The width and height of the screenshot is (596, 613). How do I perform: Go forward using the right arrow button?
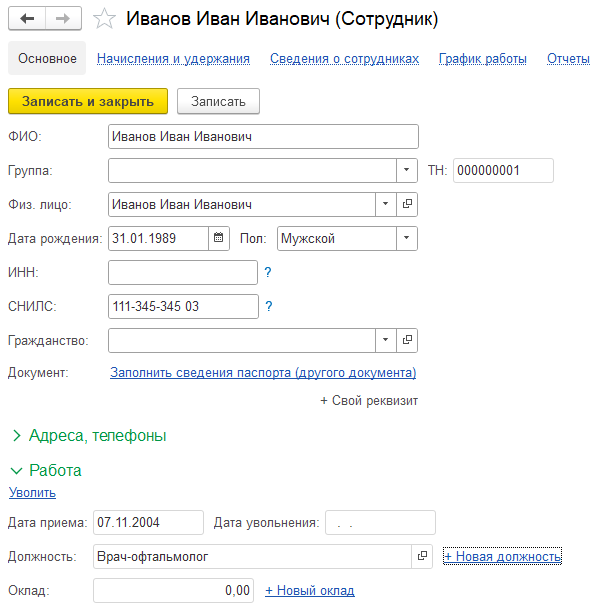(63, 18)
